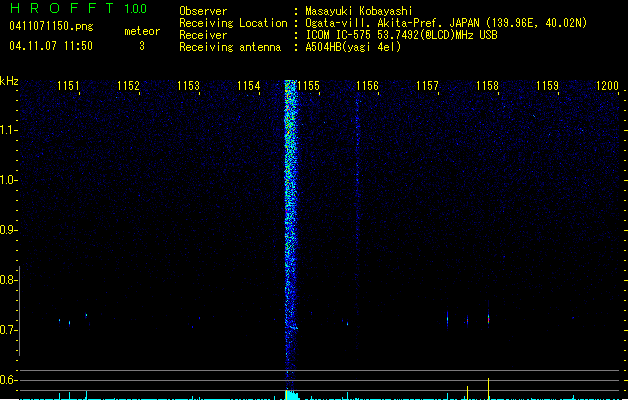
Task: Click the 0.6 frequency axis label
Action: click(x=8, y=380)
